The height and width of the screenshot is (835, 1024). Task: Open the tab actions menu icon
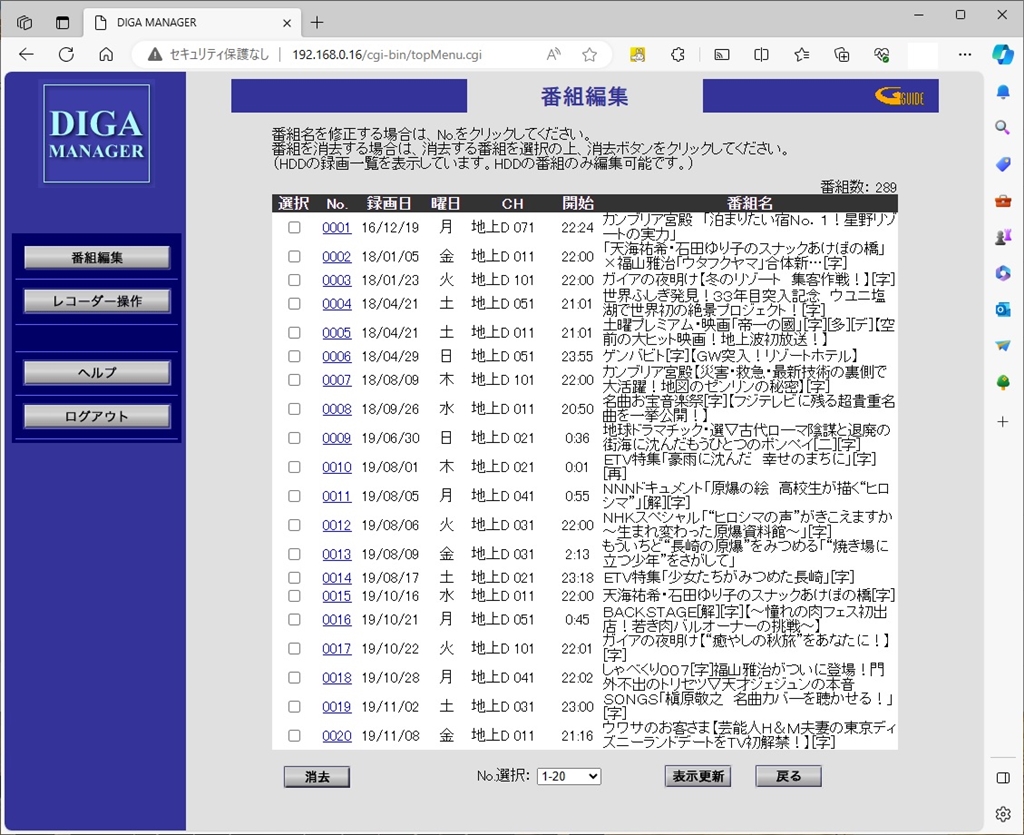tap(63, 23)
